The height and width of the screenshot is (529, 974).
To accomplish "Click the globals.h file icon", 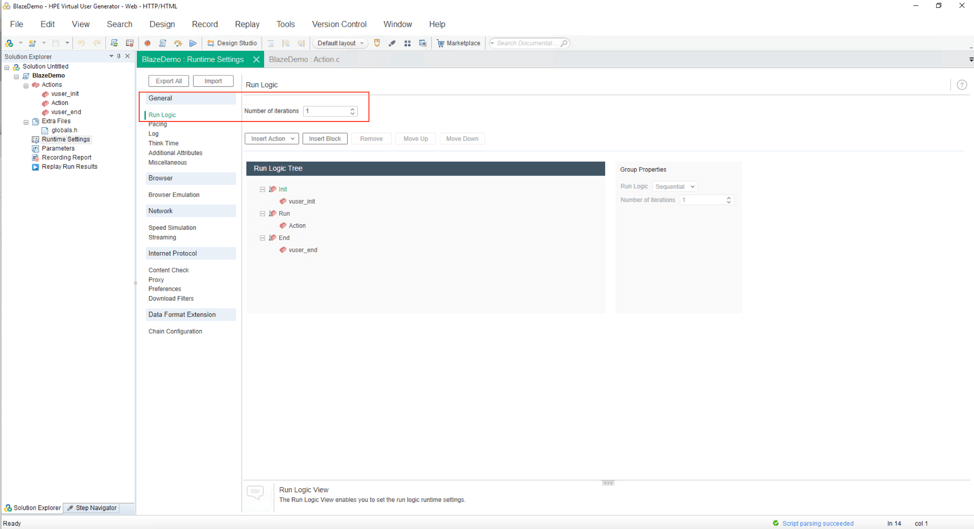I will [x=45, y=130].
